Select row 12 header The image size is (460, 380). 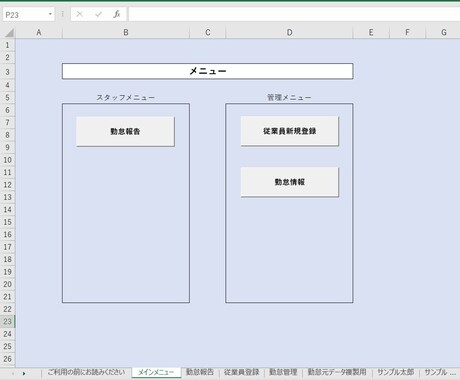click(8, 185)
